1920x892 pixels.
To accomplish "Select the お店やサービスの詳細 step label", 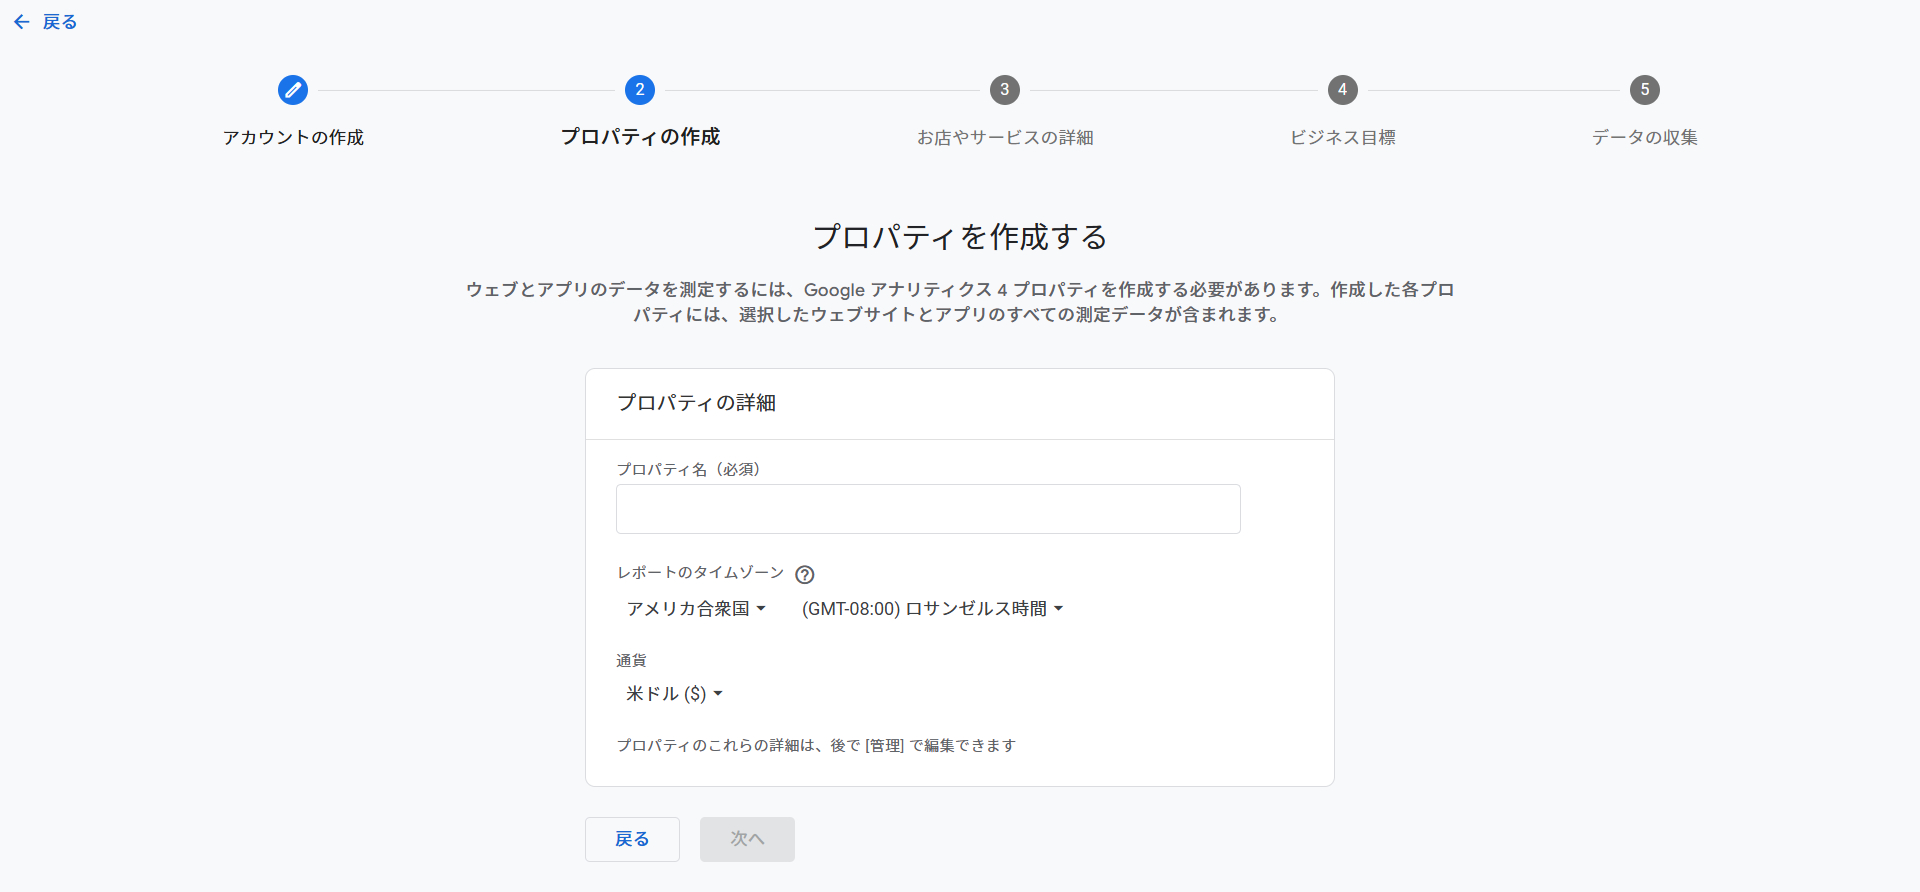I will tap(1005, 137).
